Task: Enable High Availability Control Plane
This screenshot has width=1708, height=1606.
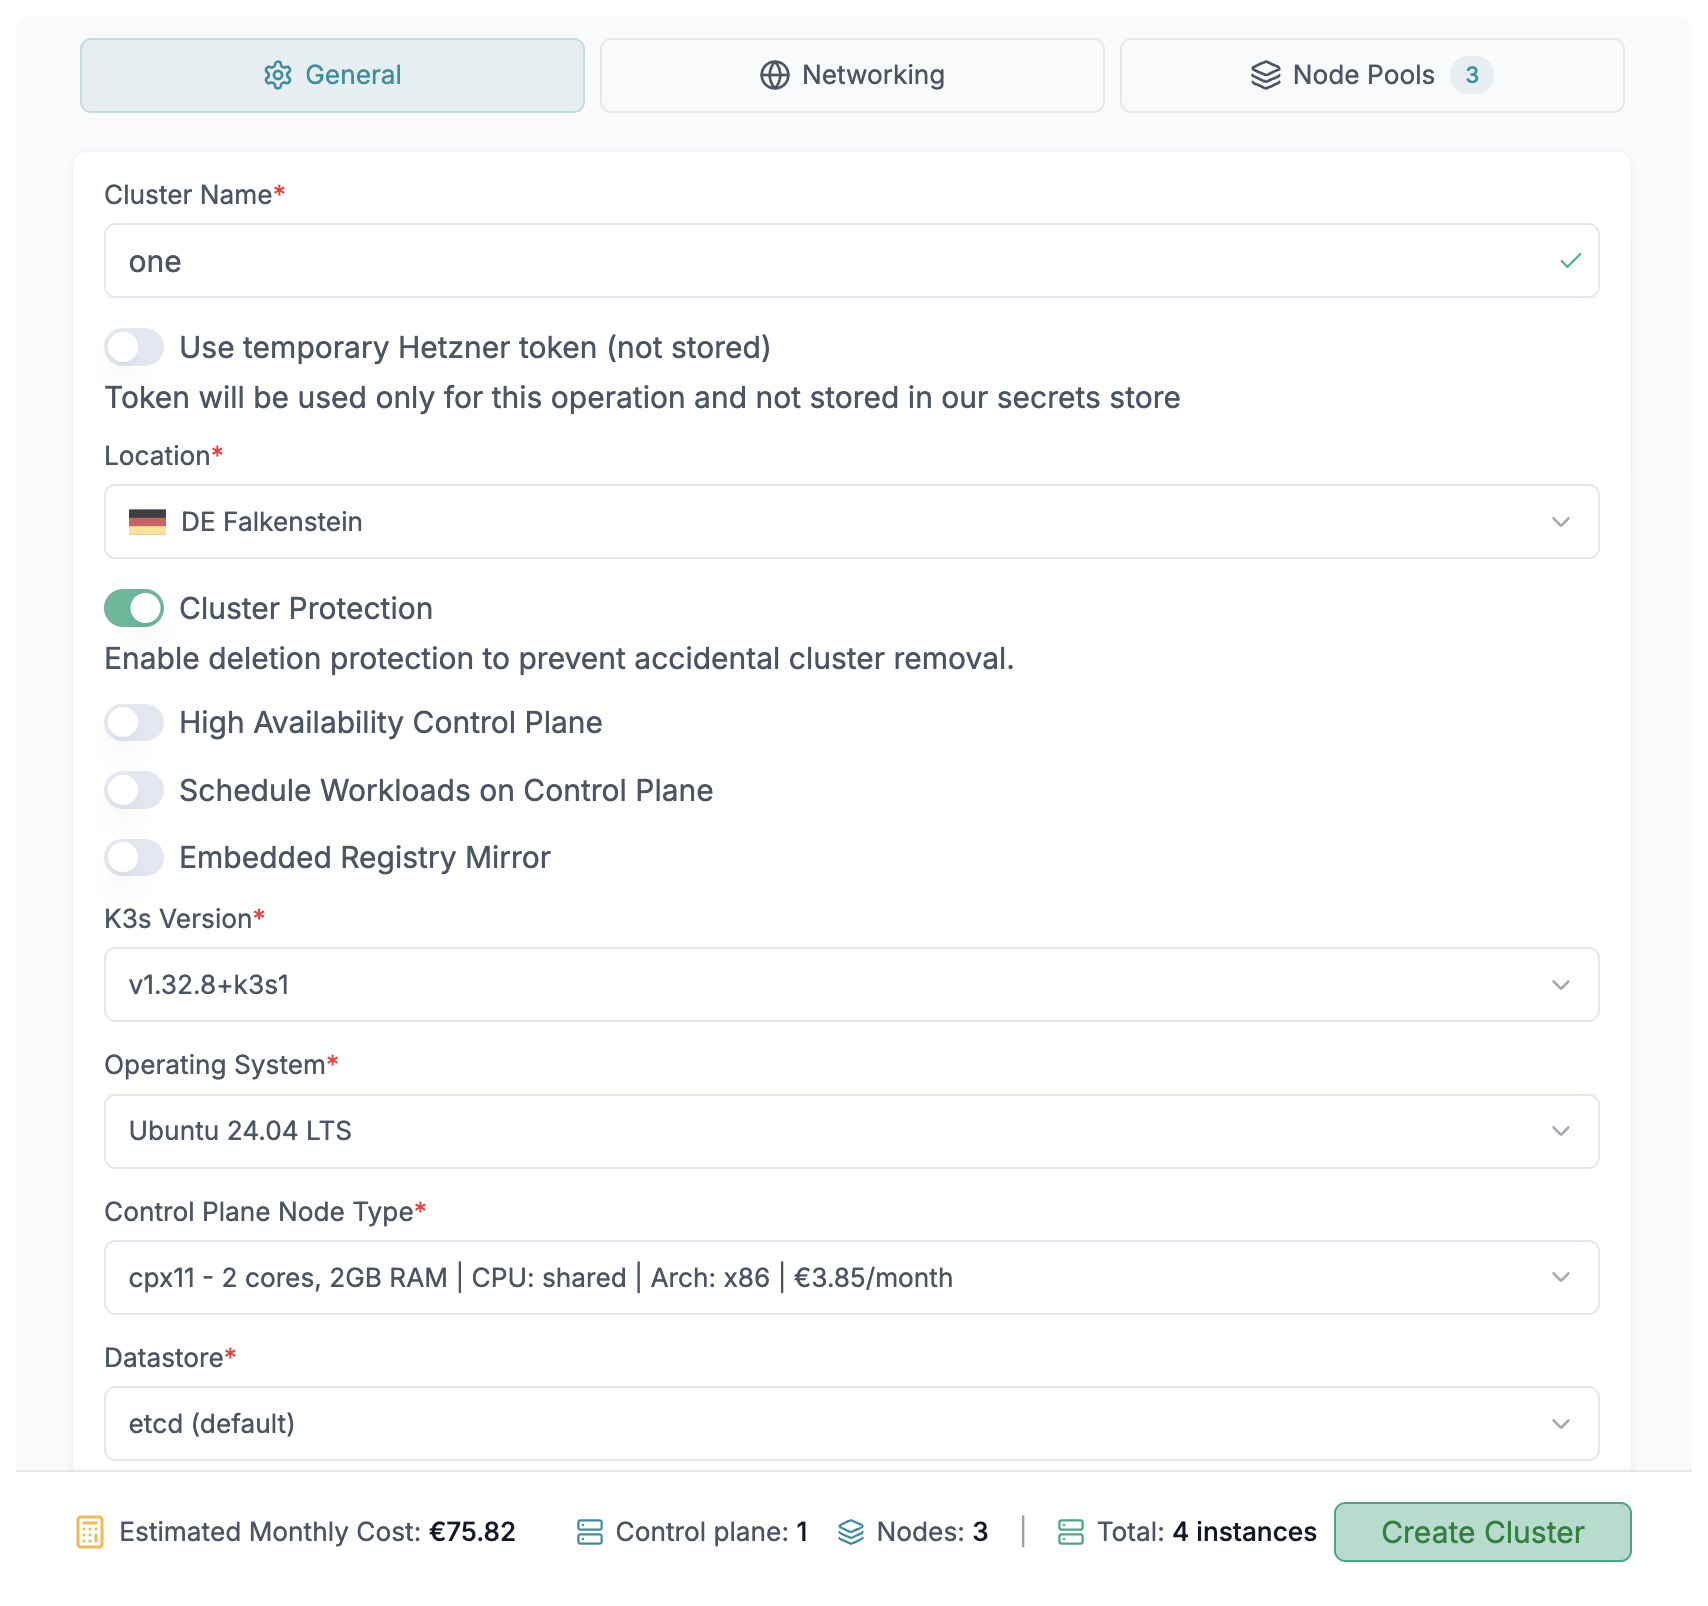Action: coord(134,723)
